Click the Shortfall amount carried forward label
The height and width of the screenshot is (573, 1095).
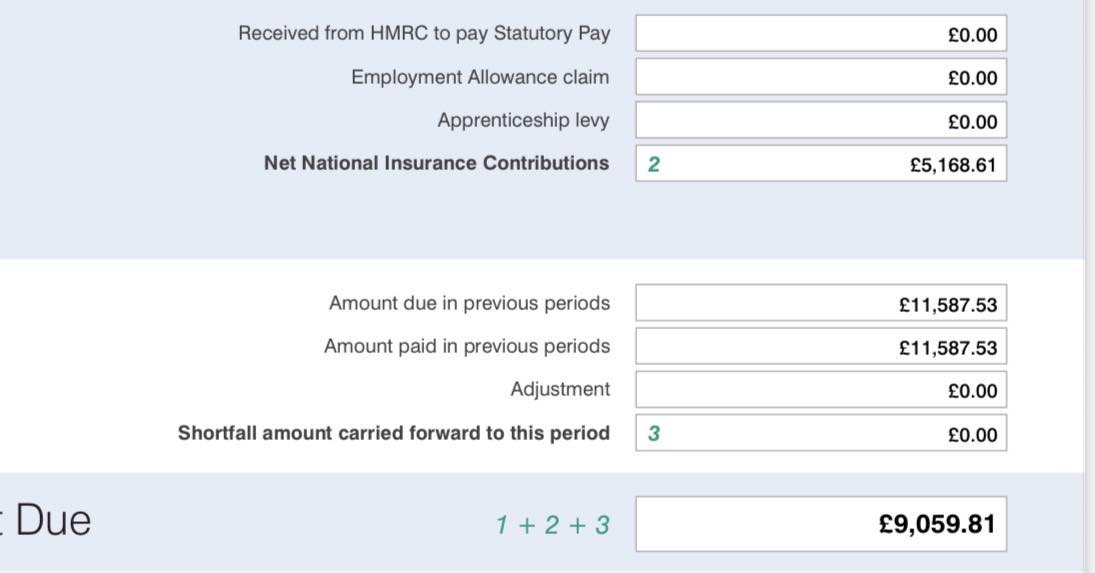point(394,433)
